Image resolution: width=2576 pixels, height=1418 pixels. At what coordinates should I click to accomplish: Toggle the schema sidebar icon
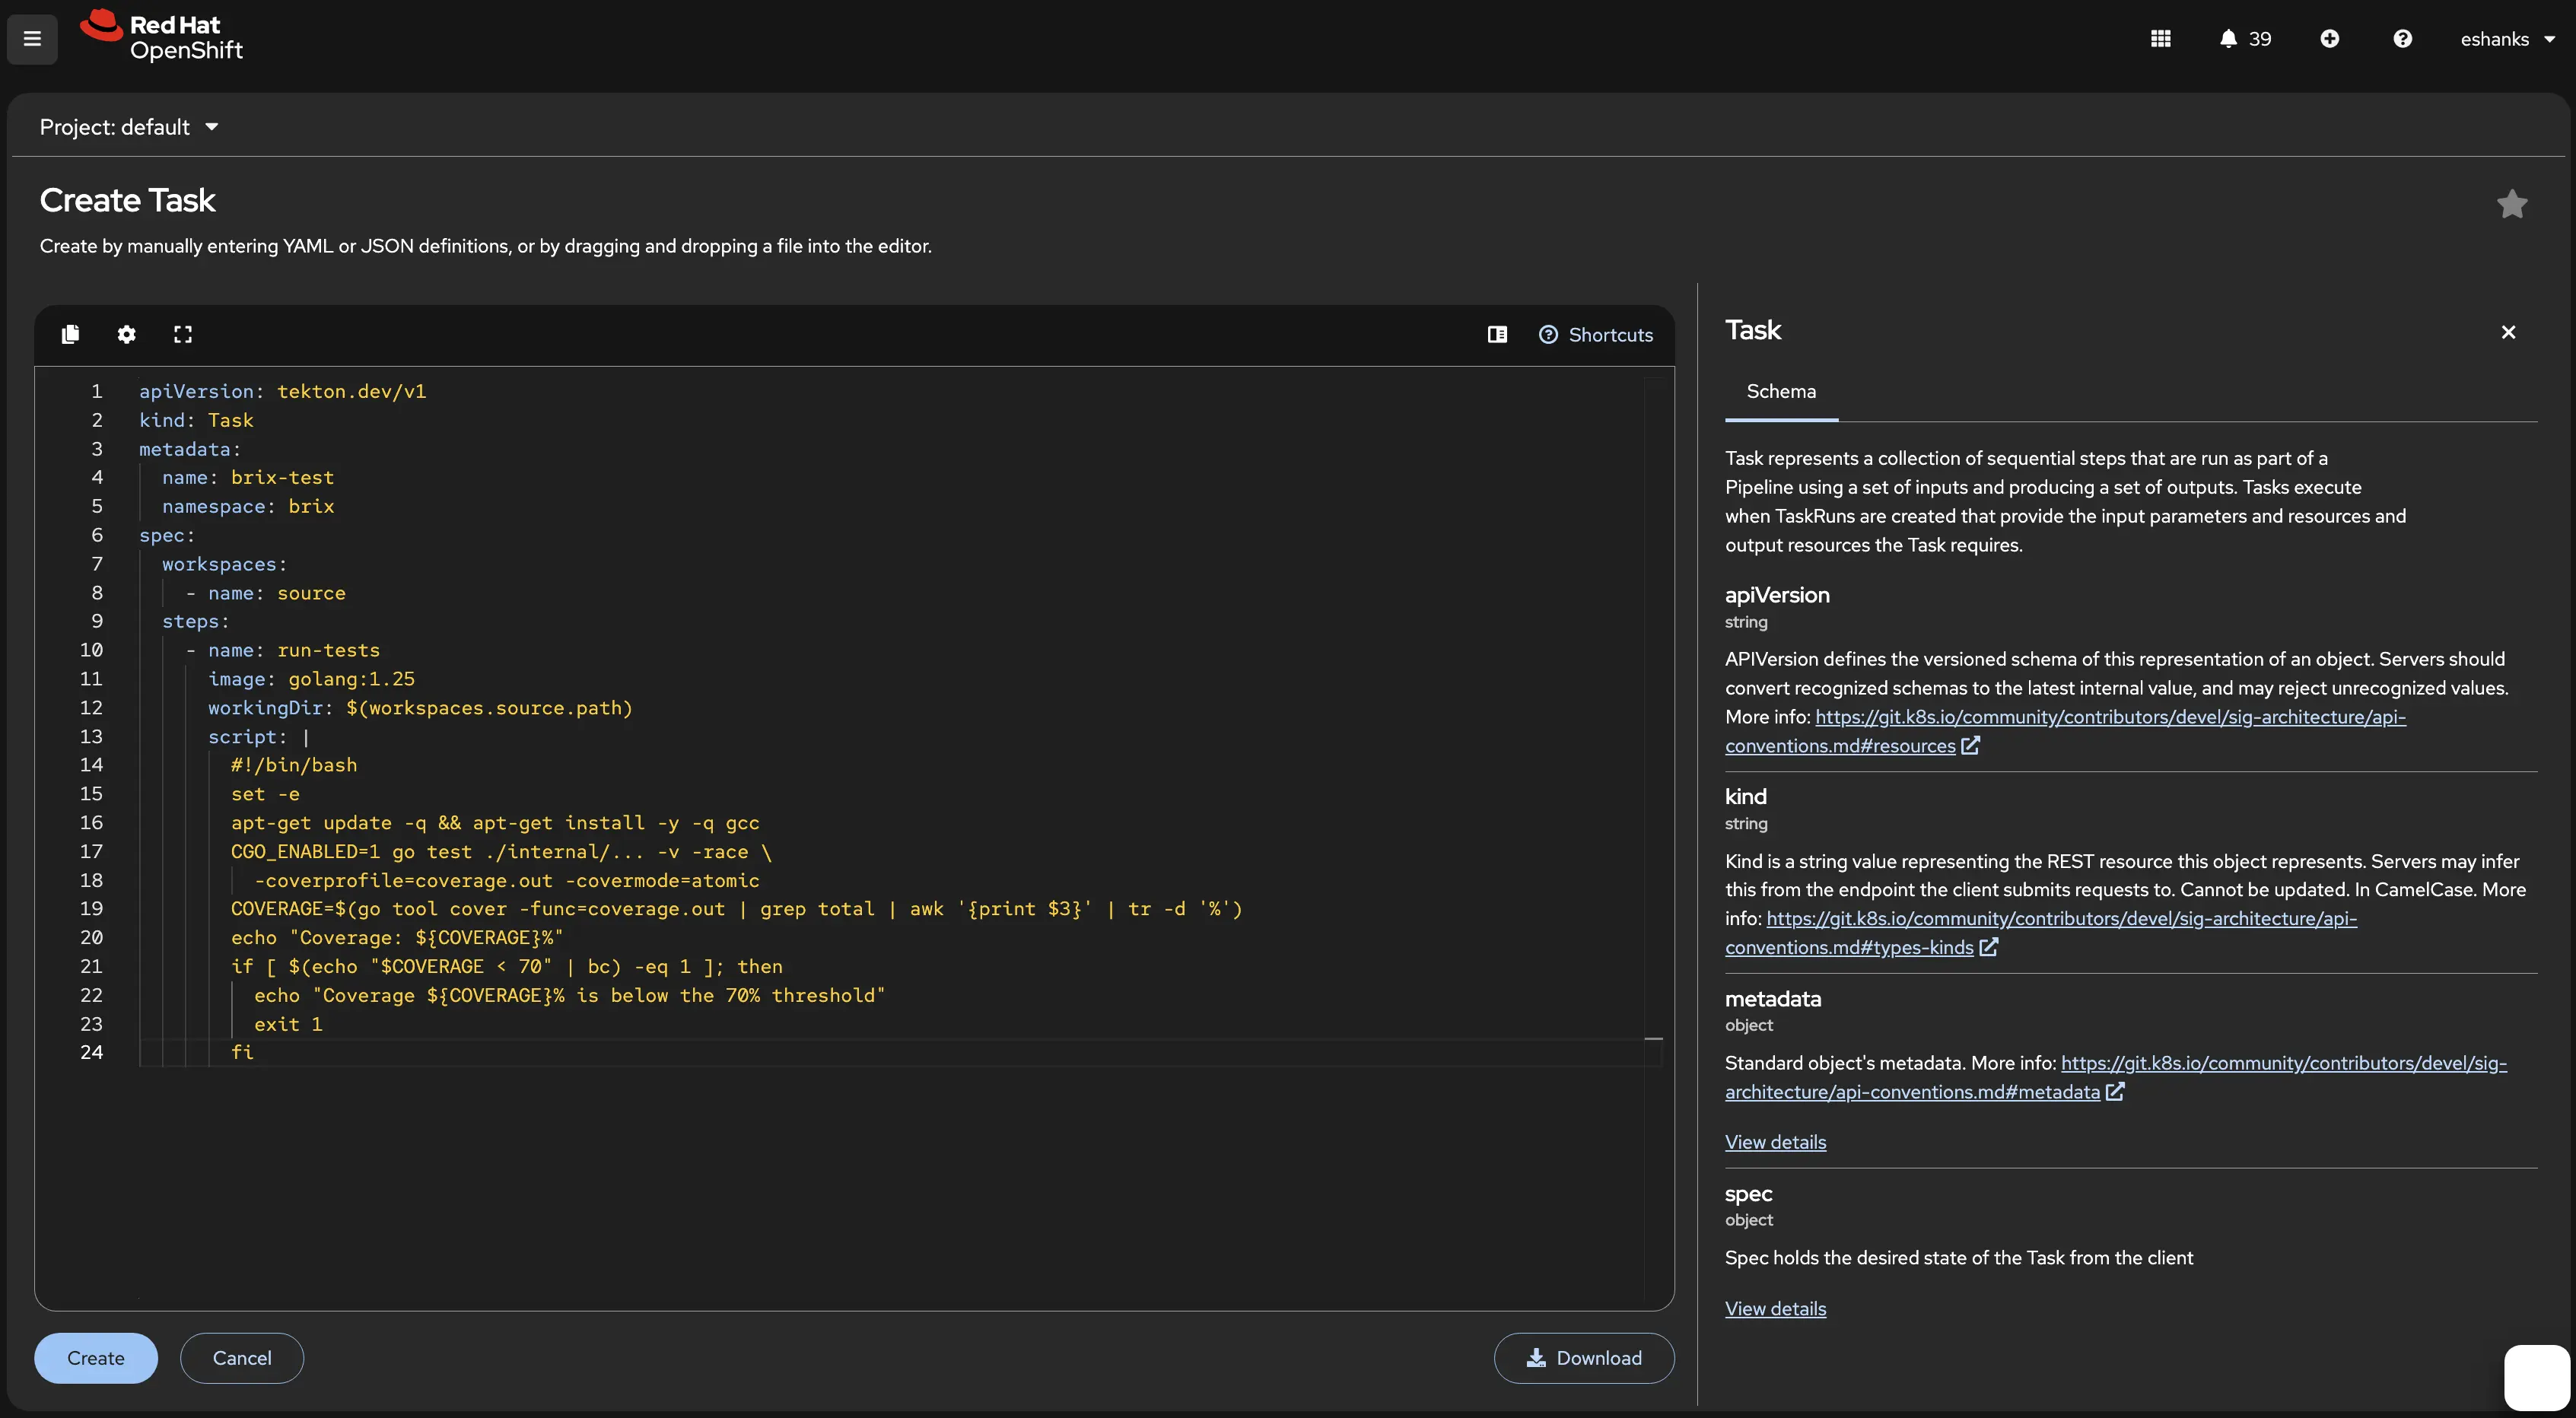click(x=1496, y=335)
